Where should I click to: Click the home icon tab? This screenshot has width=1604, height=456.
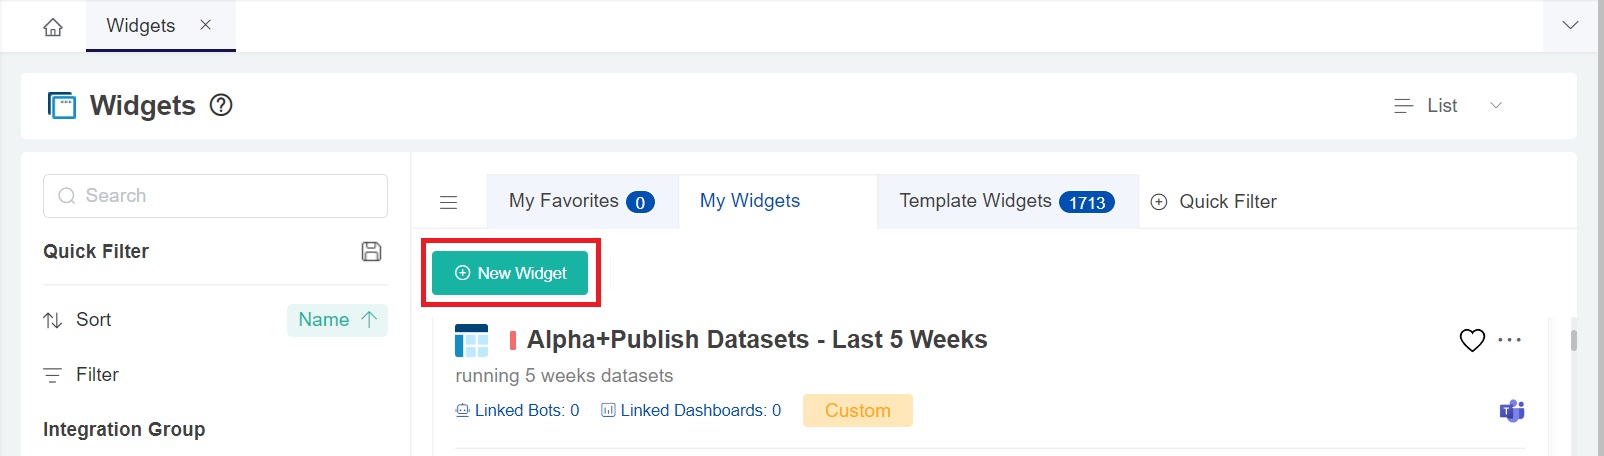pos(53,27)
